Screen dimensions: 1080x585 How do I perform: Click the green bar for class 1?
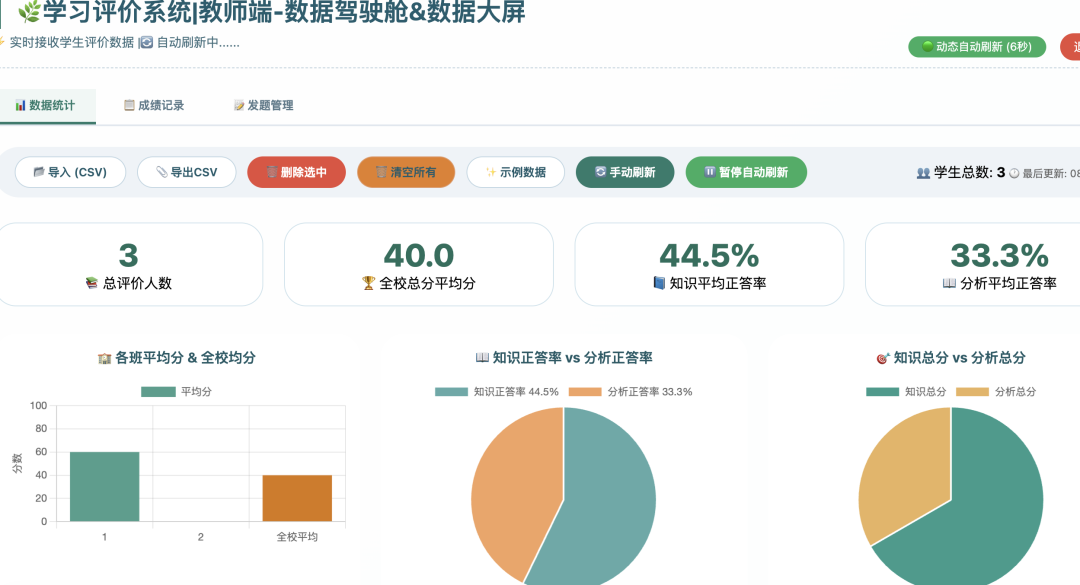105,486
